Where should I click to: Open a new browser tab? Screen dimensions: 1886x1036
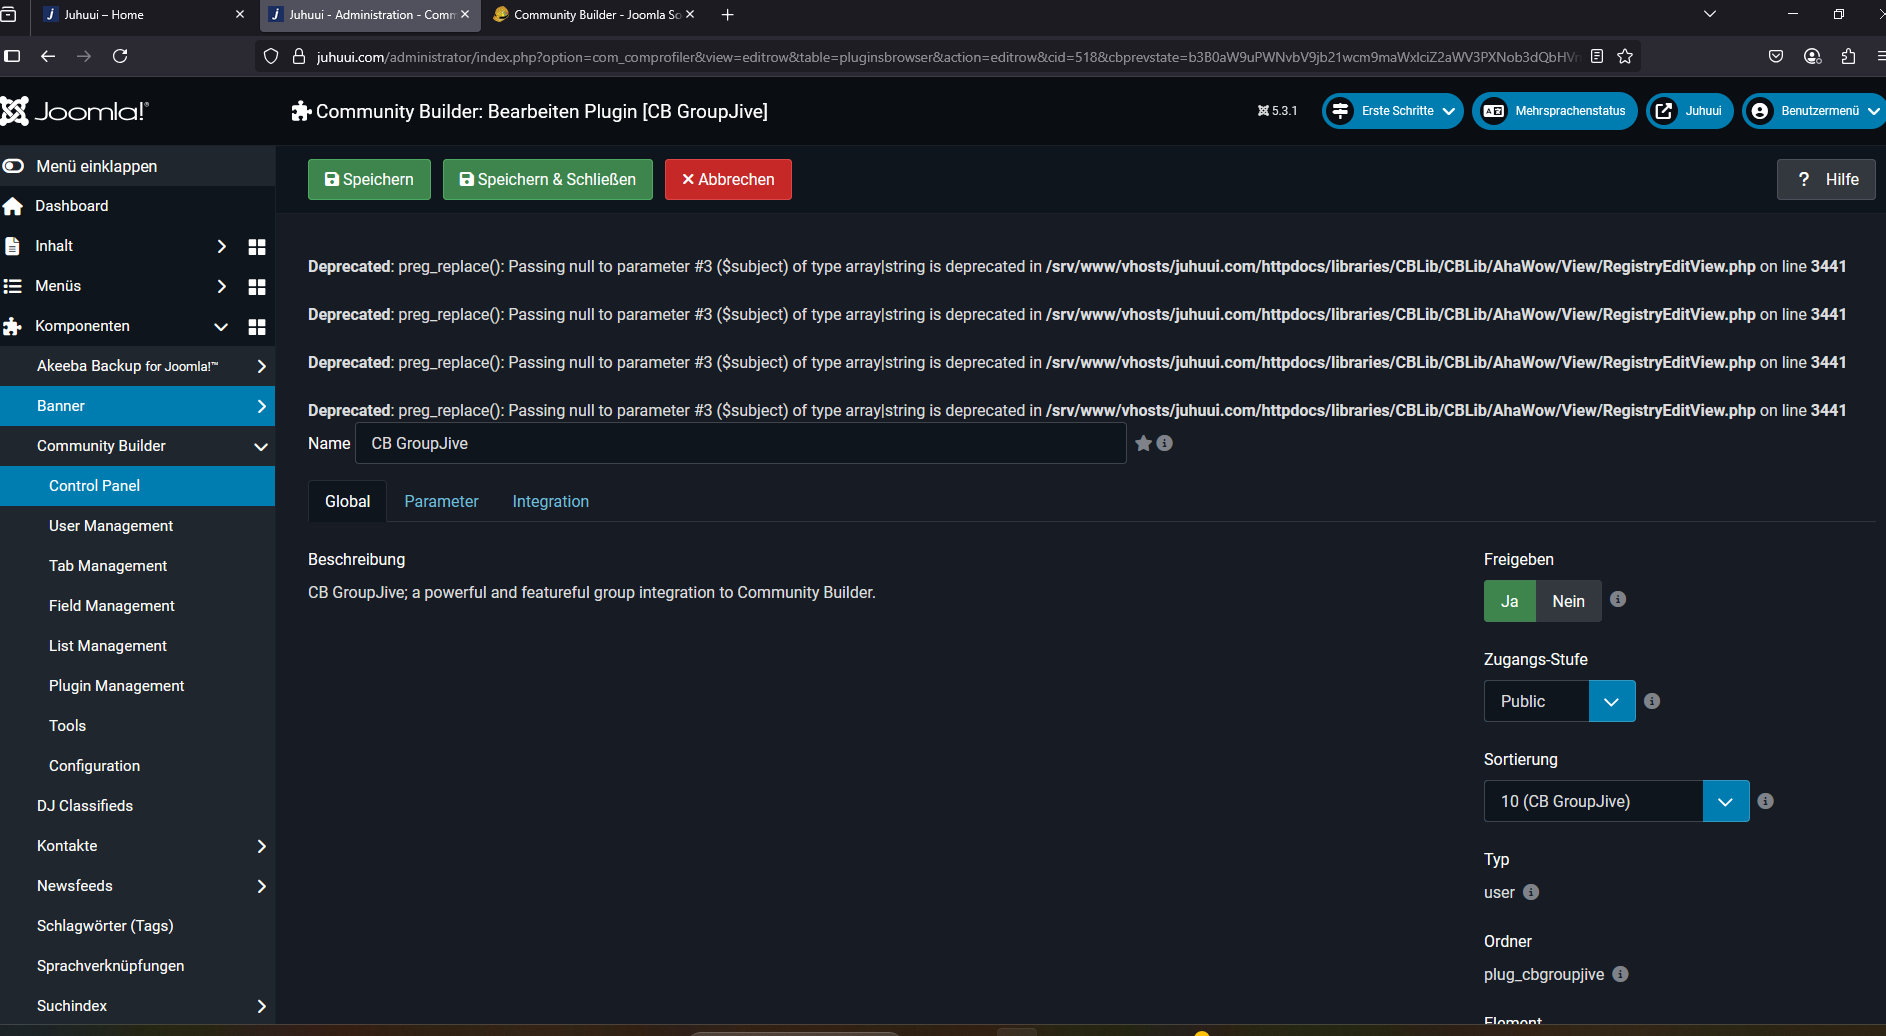tap(728, 15)
